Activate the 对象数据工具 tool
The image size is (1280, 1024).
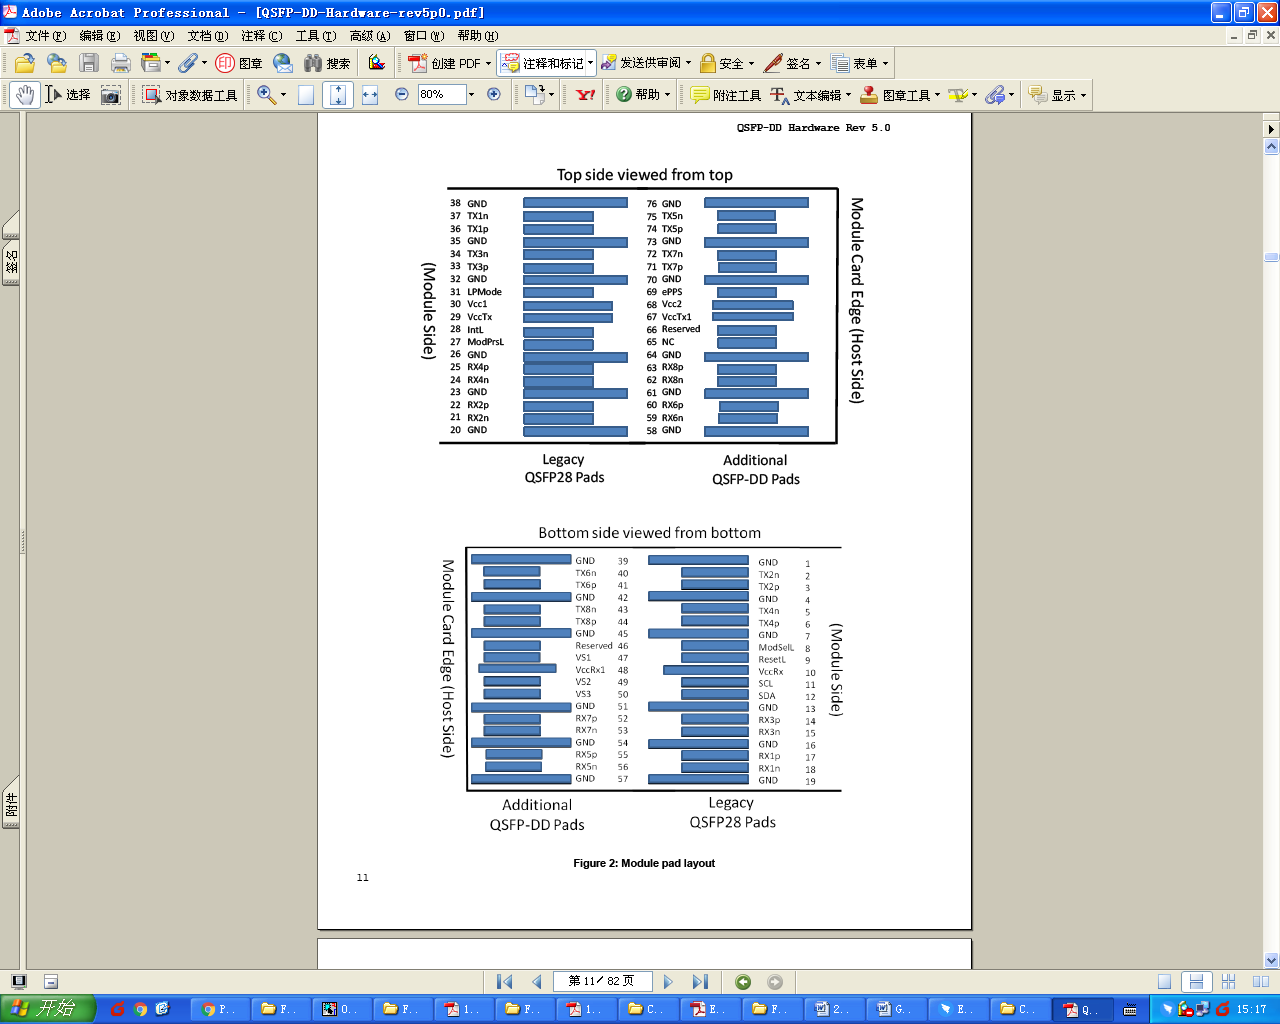coord(190,95)
